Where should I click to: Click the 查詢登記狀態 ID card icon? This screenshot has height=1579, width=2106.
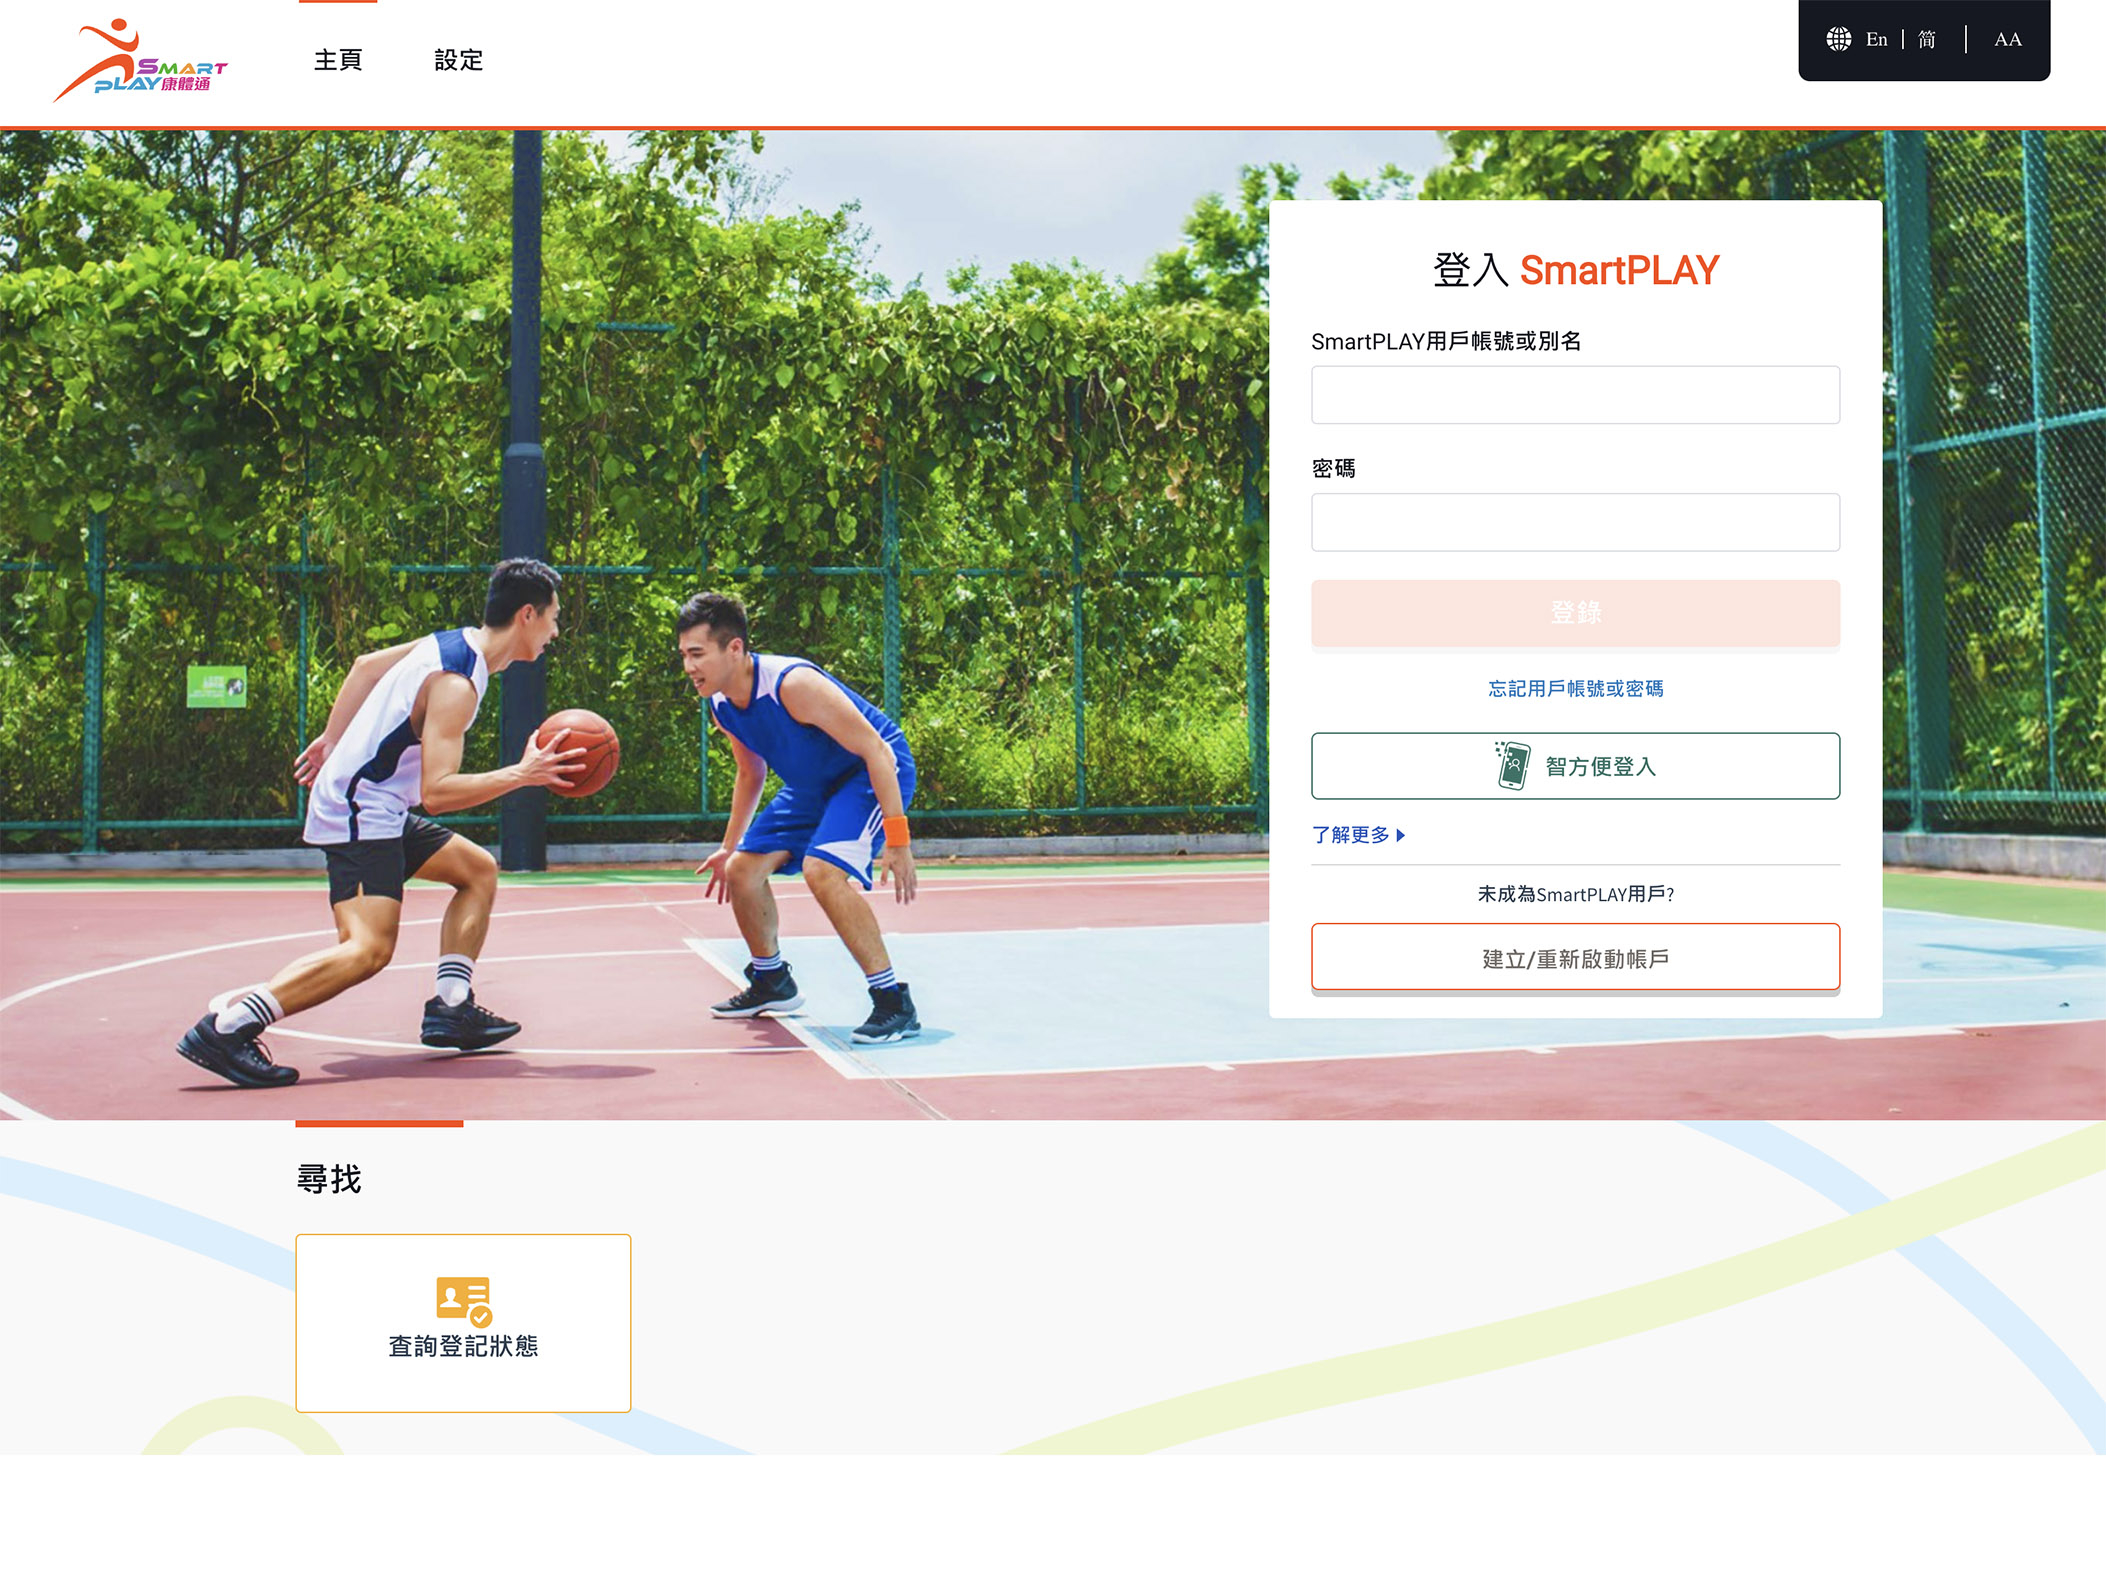[x=463, y=1300]
